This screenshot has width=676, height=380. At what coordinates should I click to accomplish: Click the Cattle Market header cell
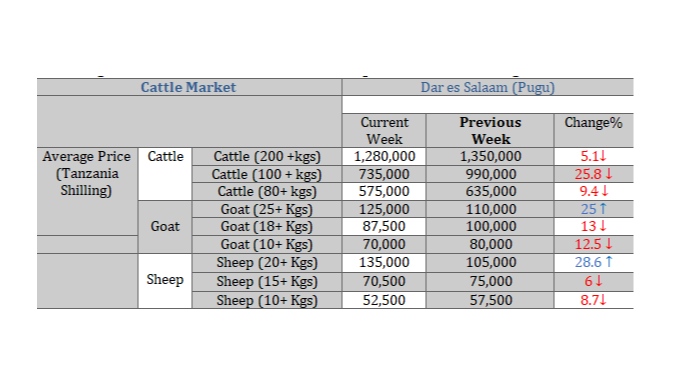click(189, 87)
